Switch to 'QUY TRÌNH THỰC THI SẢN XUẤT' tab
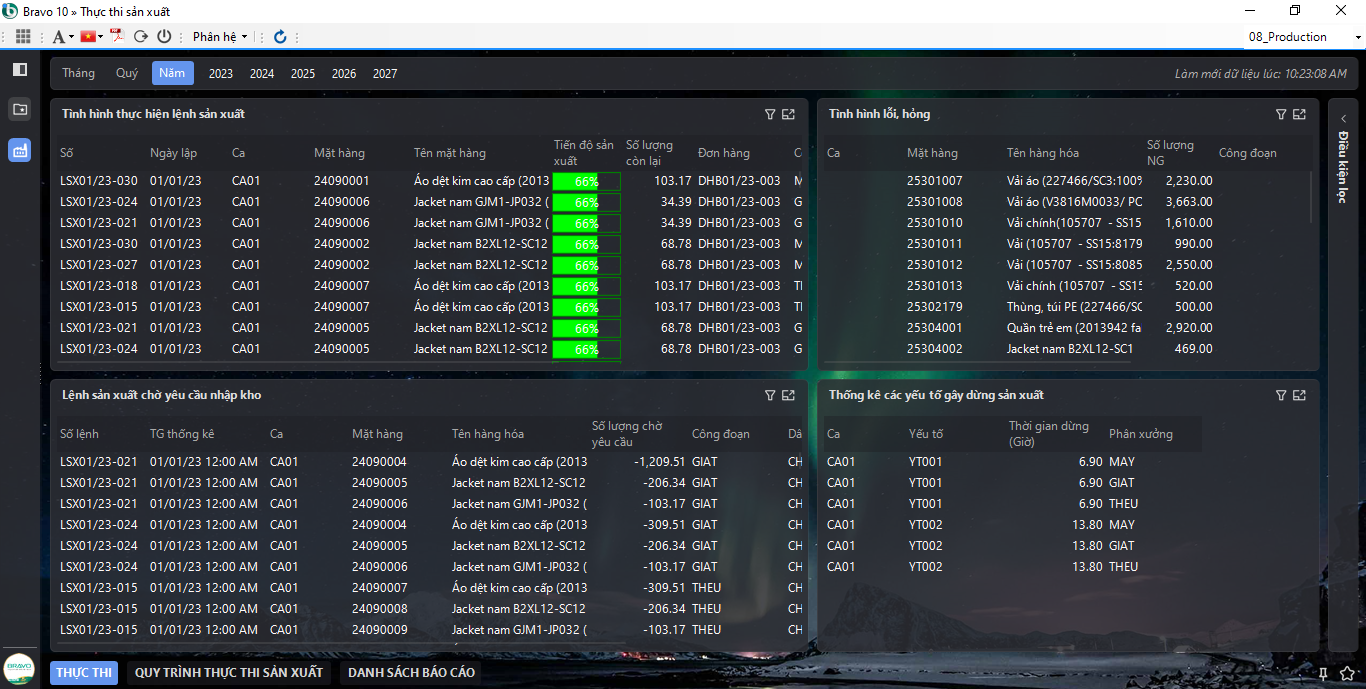The height and width of the screenshot is (689, 1366). (229, 673)
